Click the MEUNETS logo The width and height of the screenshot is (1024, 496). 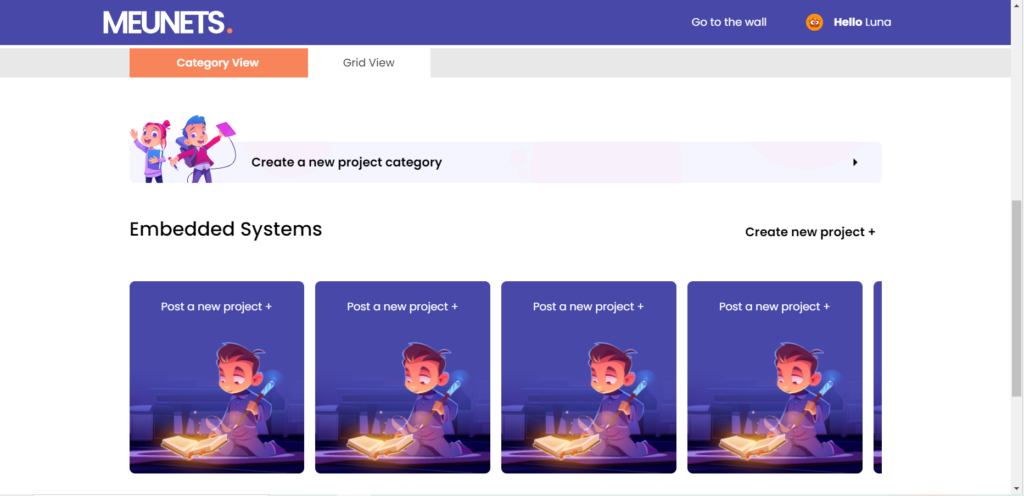[x=168, y=22]
